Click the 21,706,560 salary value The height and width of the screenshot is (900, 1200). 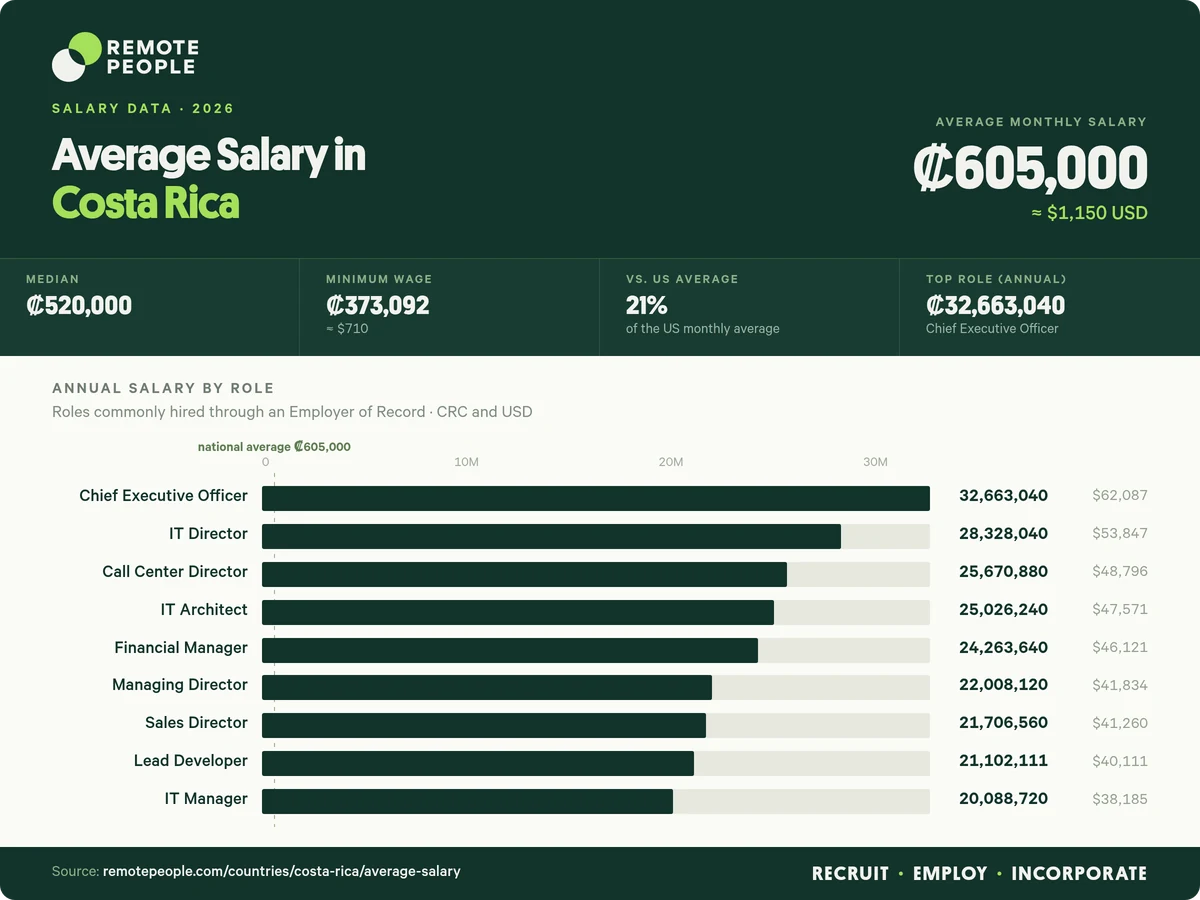(1003, 723)
